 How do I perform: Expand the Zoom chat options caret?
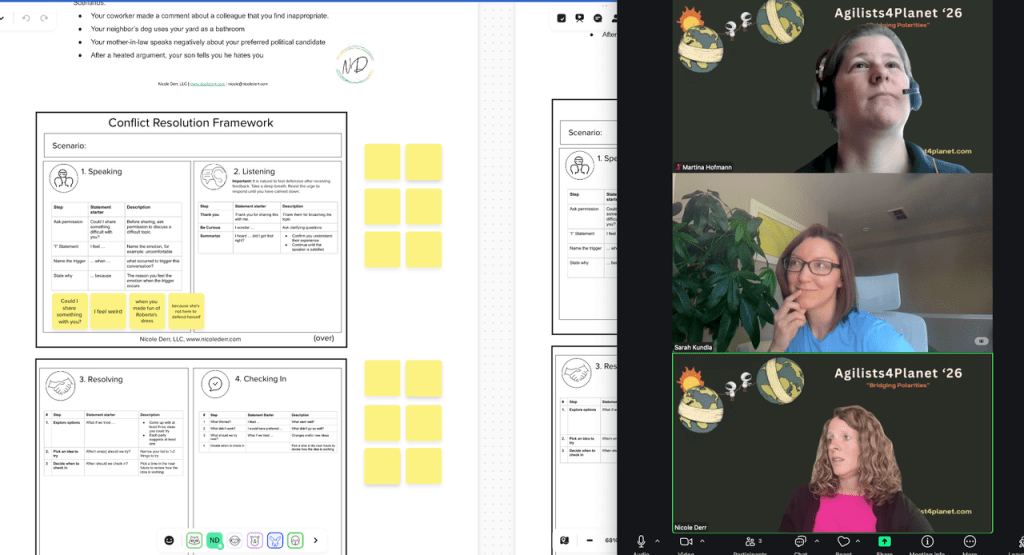tap(816, 541)
